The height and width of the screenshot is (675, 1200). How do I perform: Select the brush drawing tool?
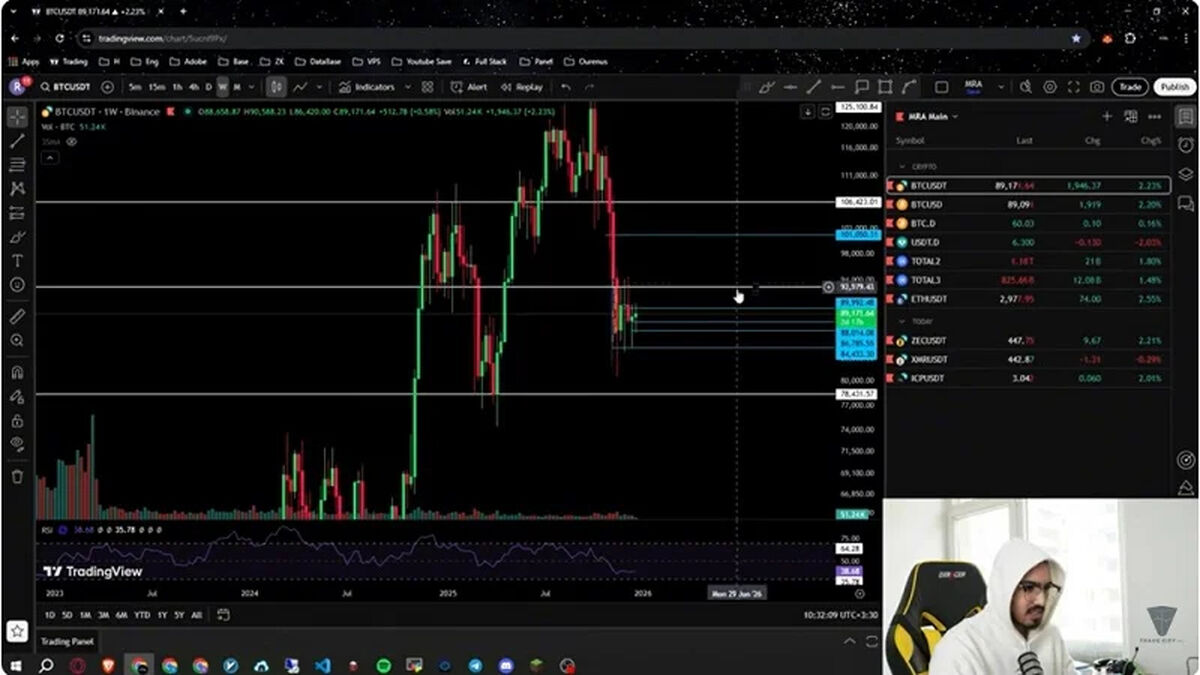tap(17, 237)
